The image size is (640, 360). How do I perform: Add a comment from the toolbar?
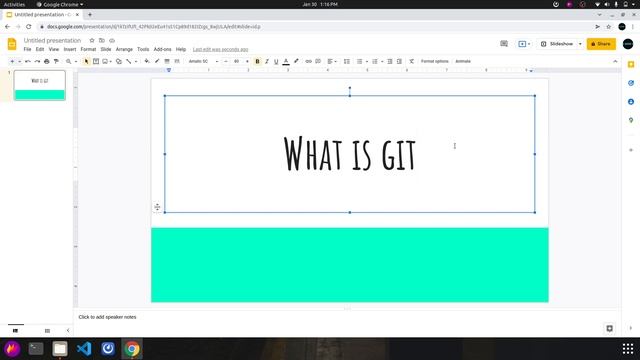pos(318,61)
